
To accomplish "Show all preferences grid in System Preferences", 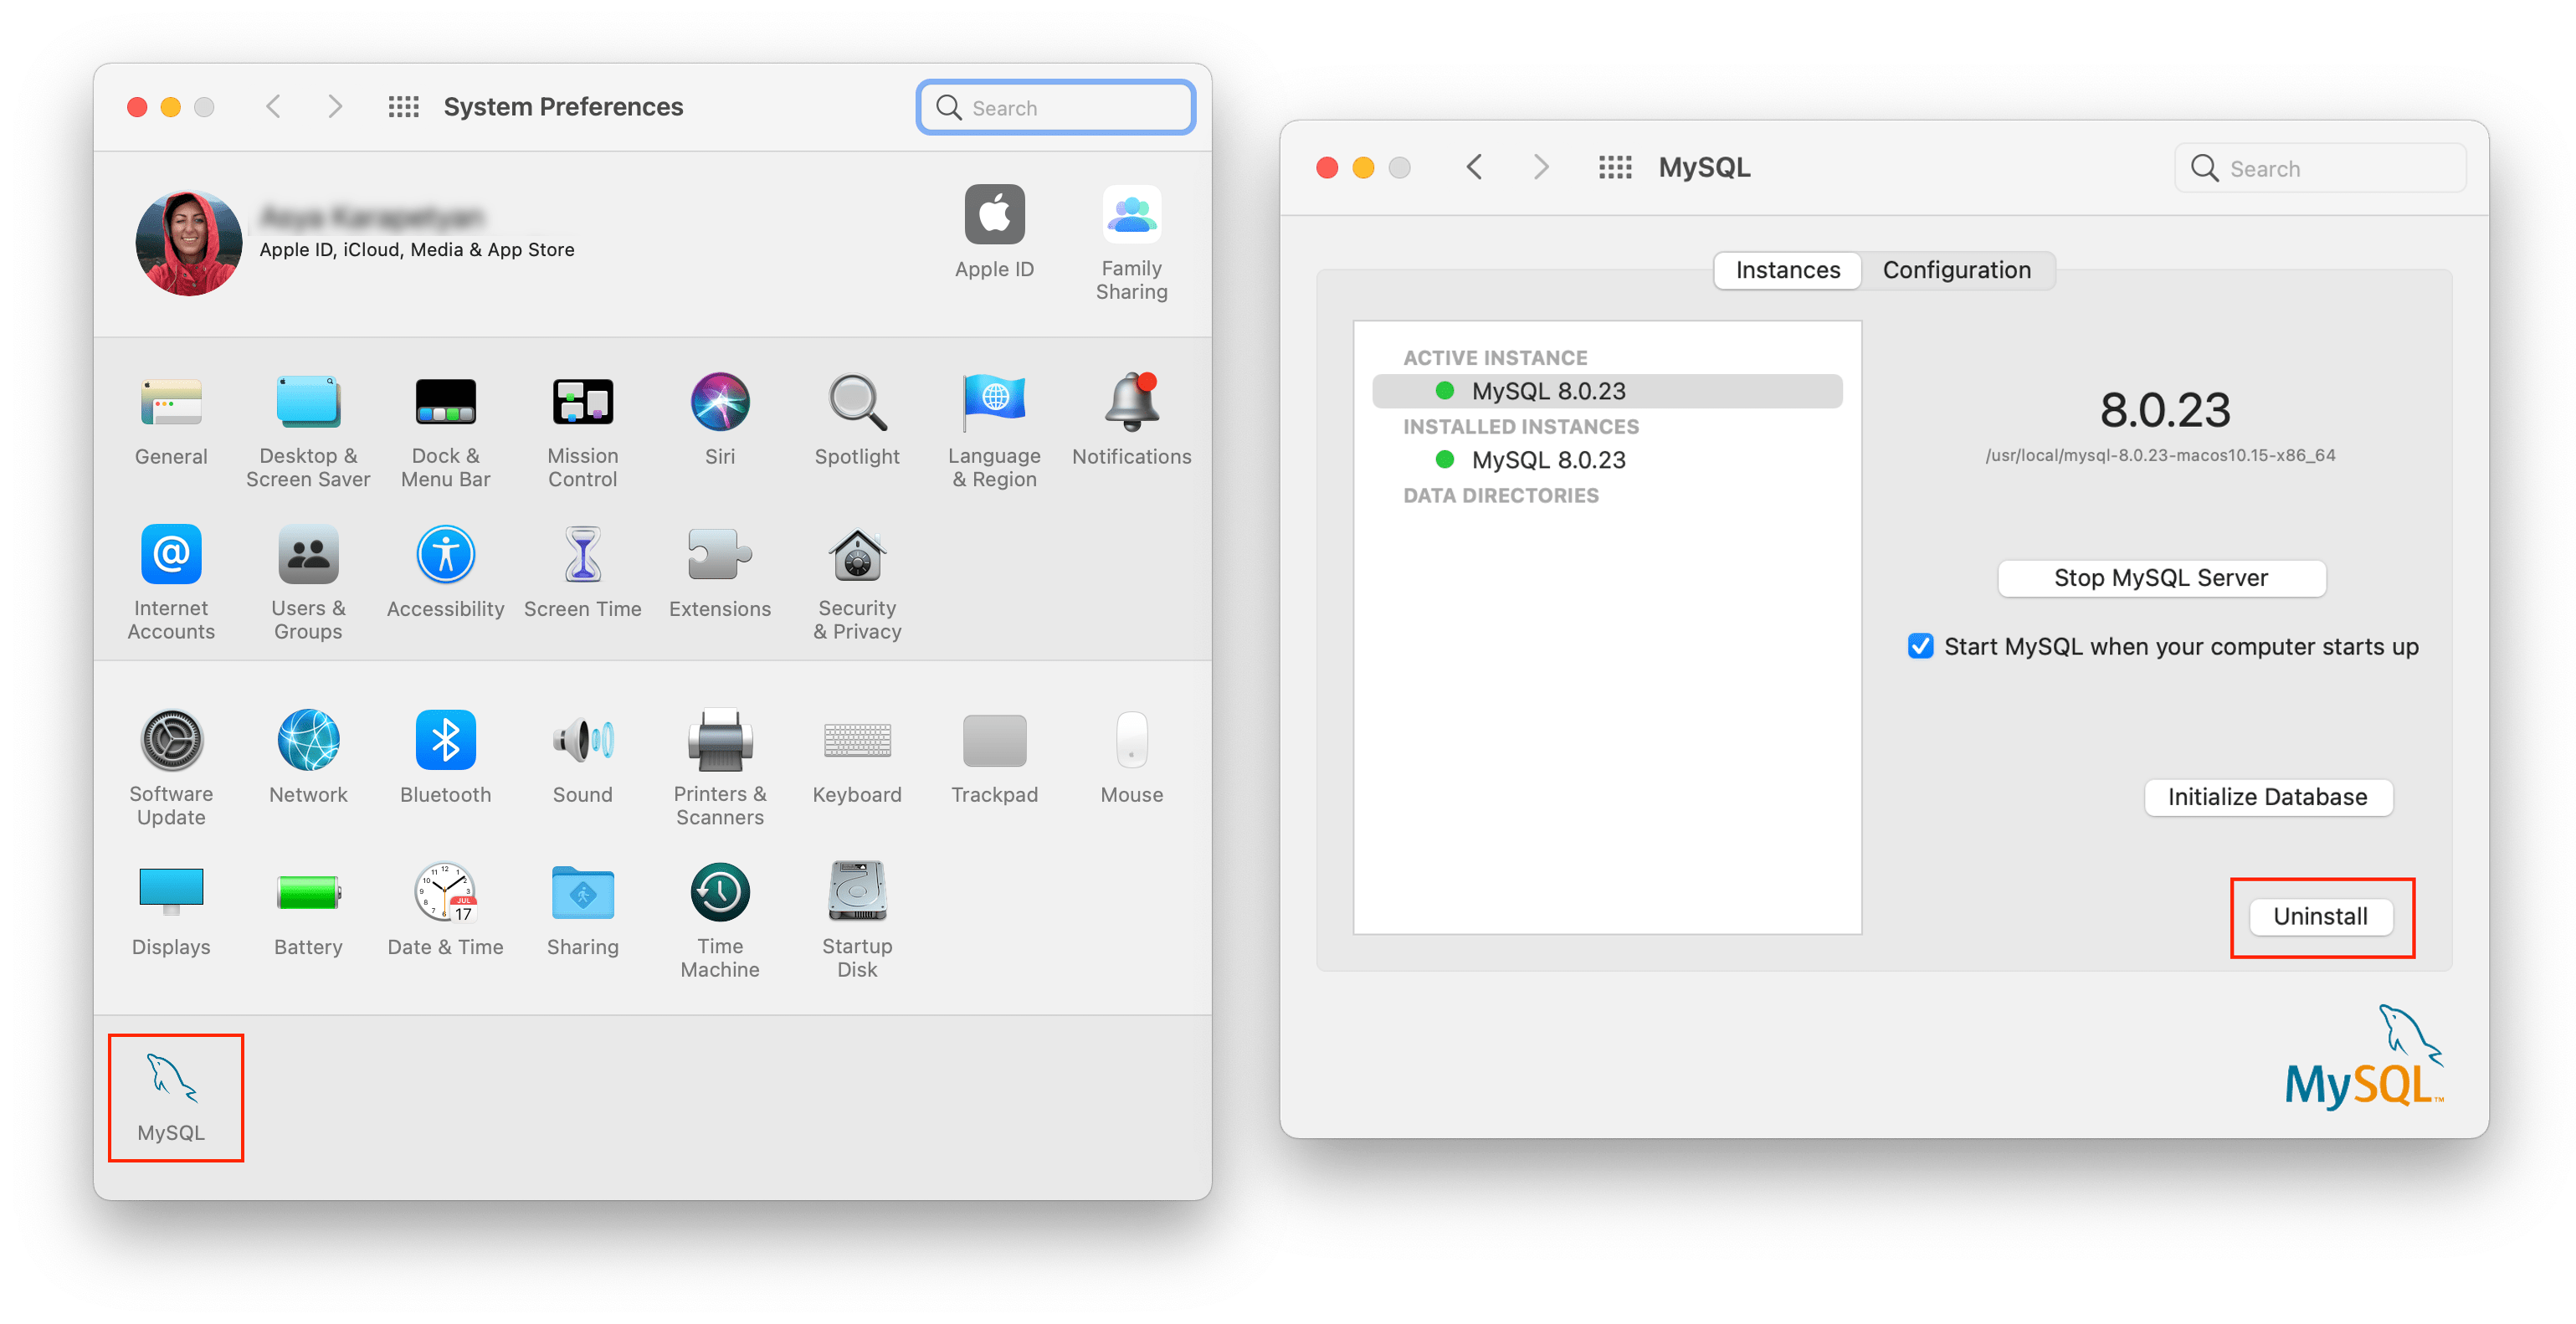I will pyautogui.click(x=403, y=106).
